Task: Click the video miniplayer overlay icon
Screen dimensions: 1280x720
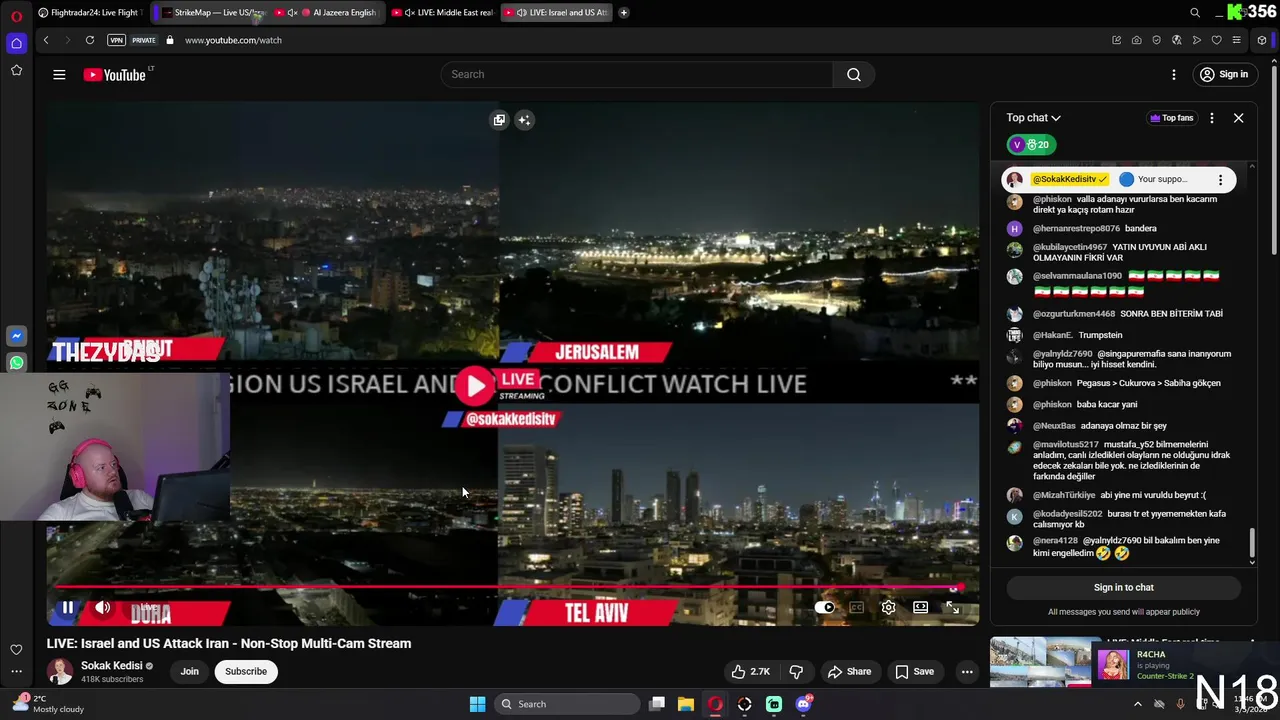Action: point(499,120)
